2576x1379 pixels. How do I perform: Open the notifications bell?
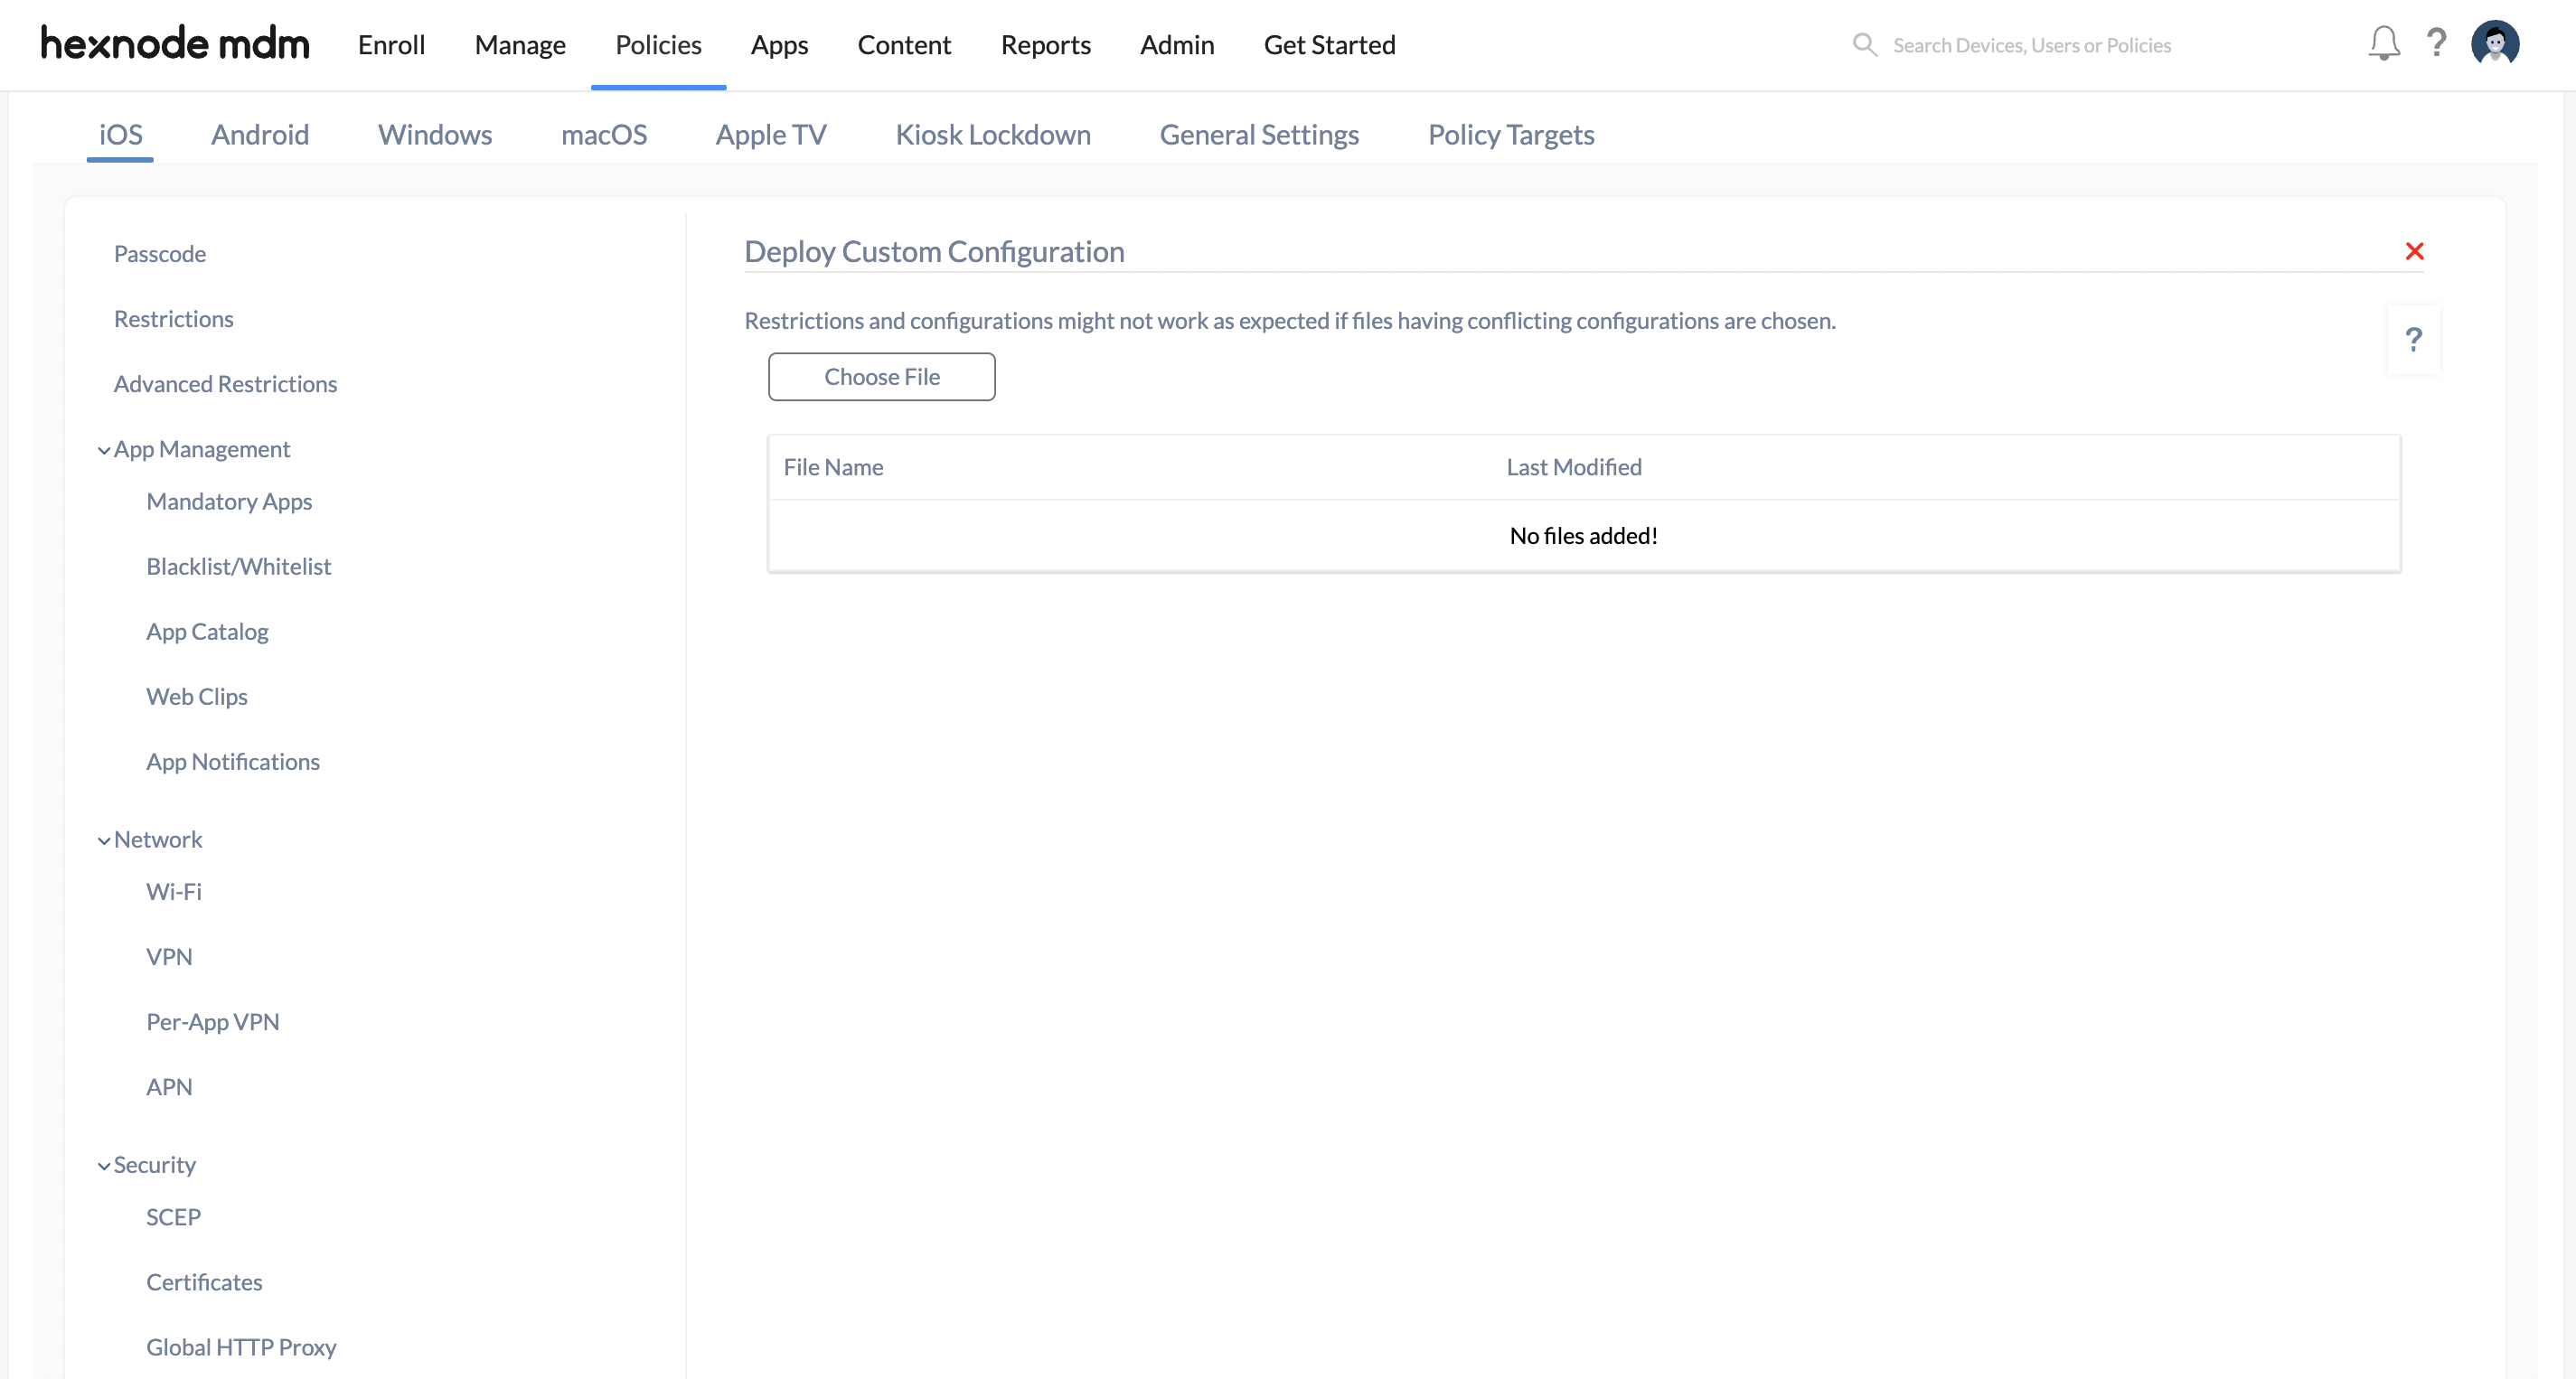tap(2384, 43)
